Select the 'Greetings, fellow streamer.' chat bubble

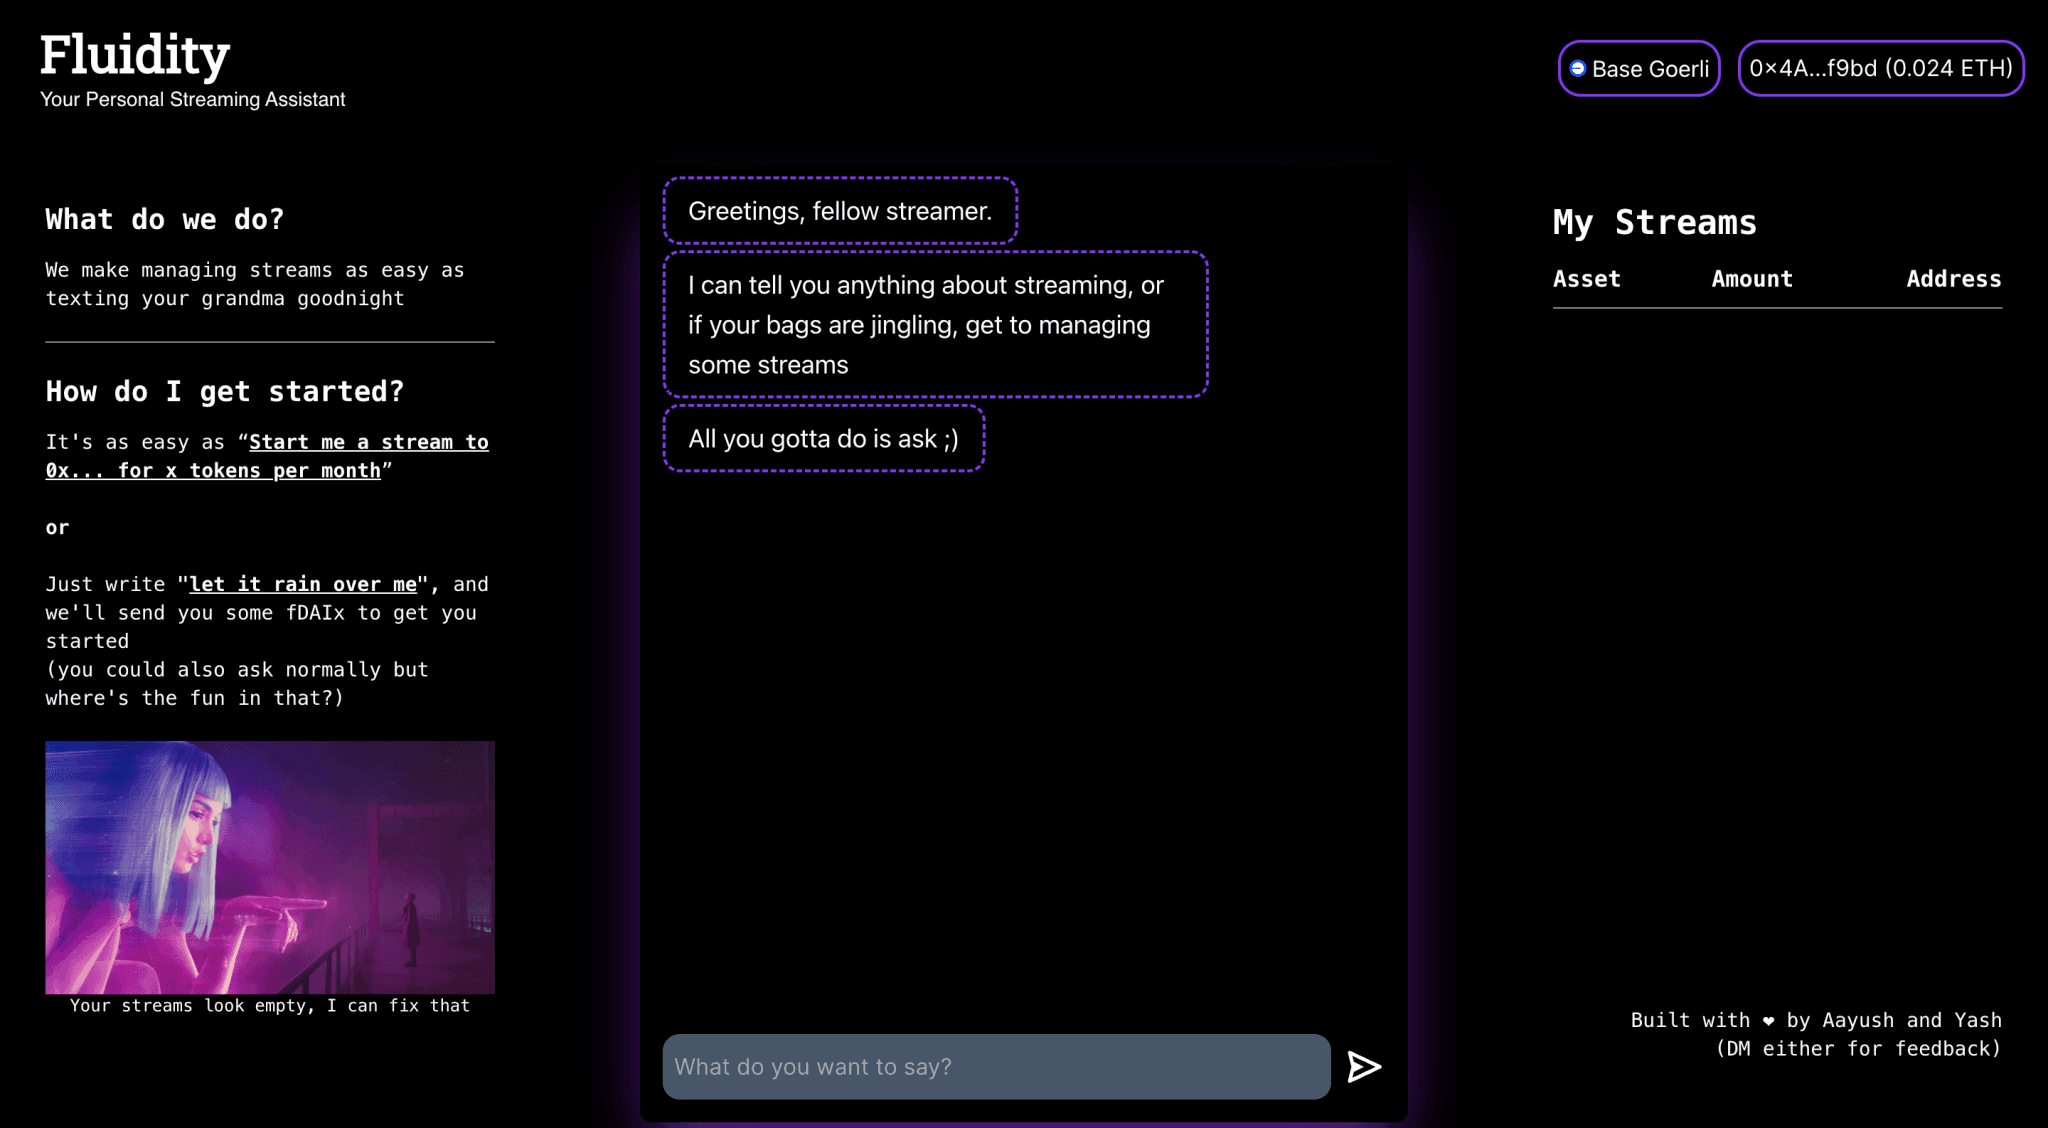[840, 211]
